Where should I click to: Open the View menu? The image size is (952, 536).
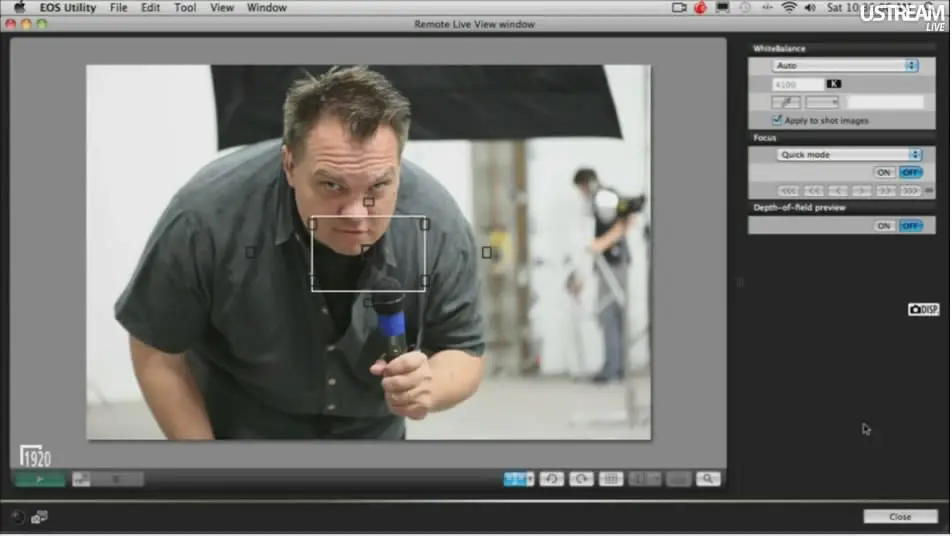tap(222, 8)
